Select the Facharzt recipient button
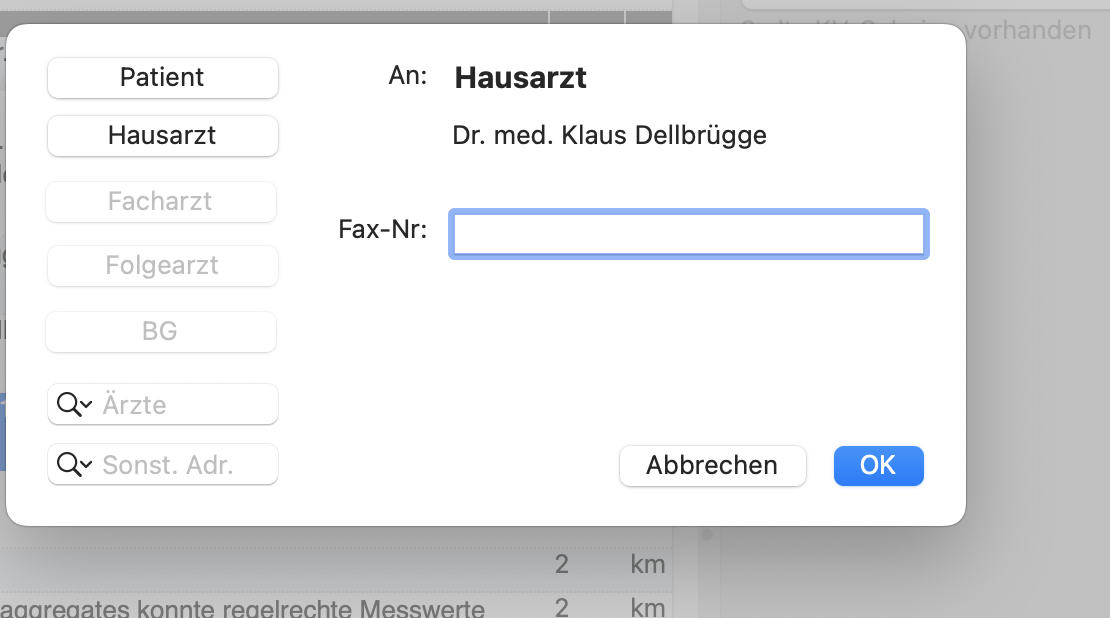Screen dimensions: 1110x618 [x=161, y=202]
